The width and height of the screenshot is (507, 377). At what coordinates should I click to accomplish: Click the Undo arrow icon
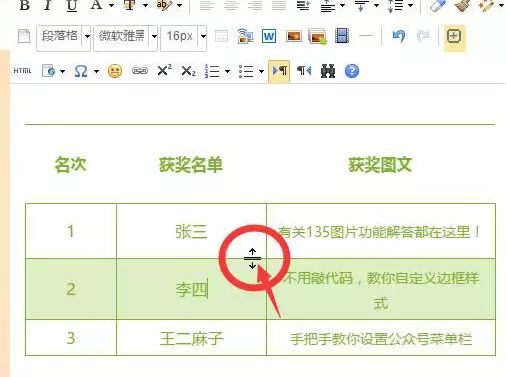pos(399,36)
